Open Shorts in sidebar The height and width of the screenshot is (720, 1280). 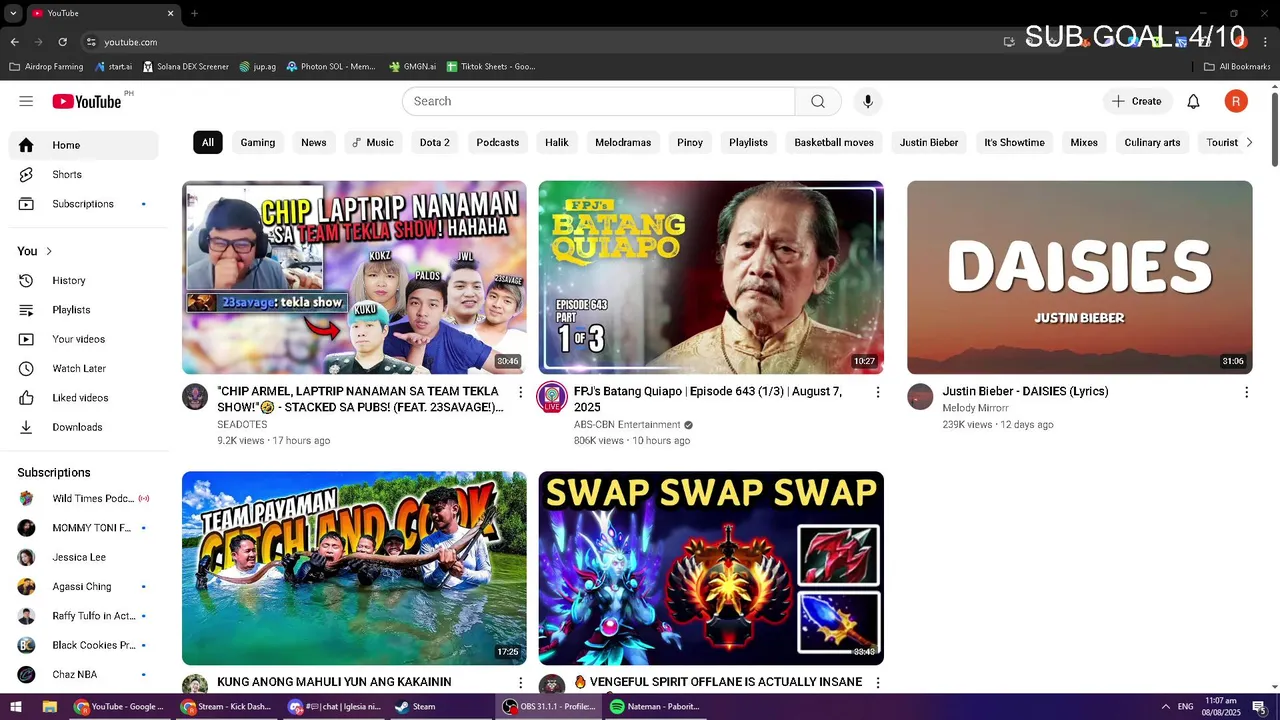tap(84, 174)
